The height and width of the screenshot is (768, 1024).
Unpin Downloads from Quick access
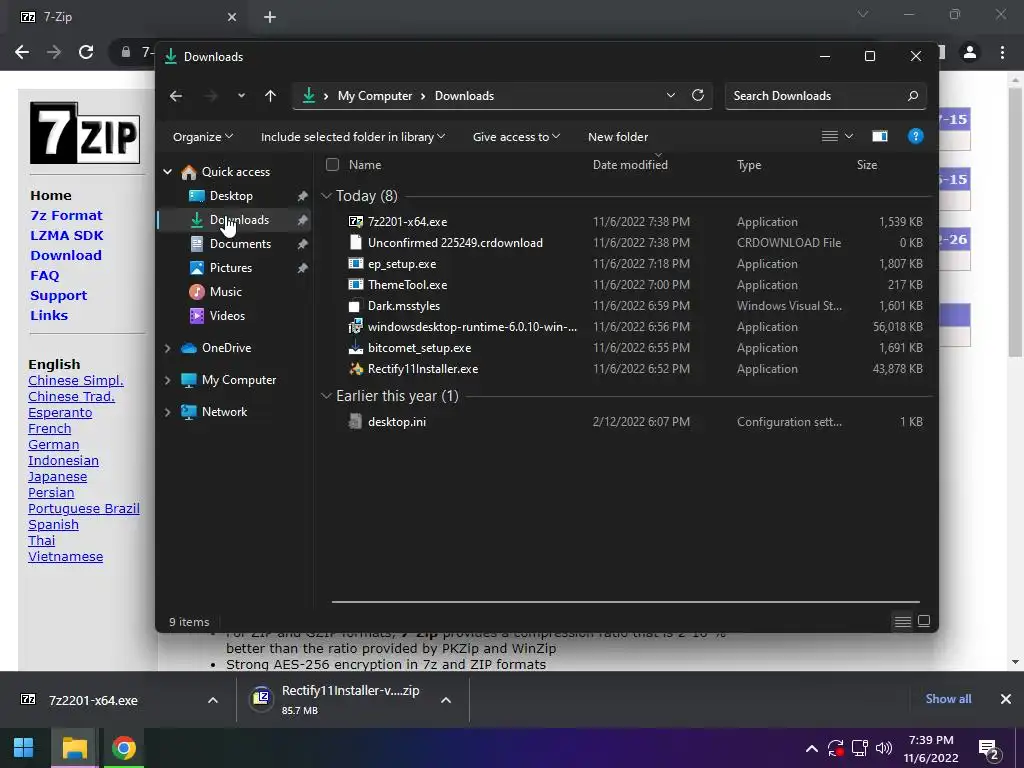[302, 220]
